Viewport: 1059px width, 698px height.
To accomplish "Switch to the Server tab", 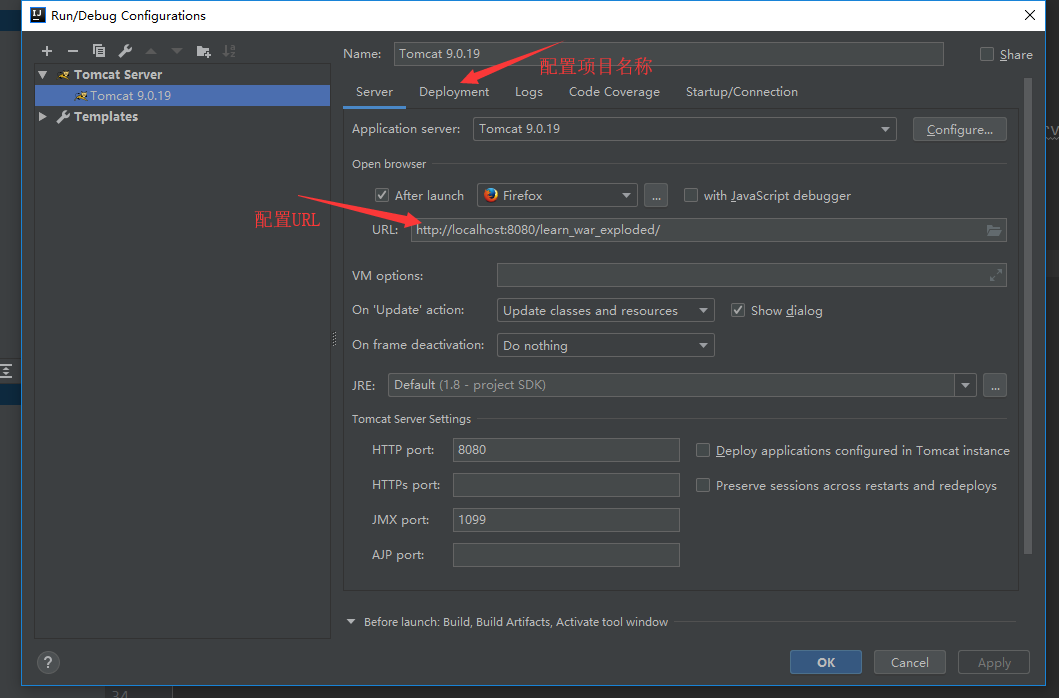I will click(374, 92).
